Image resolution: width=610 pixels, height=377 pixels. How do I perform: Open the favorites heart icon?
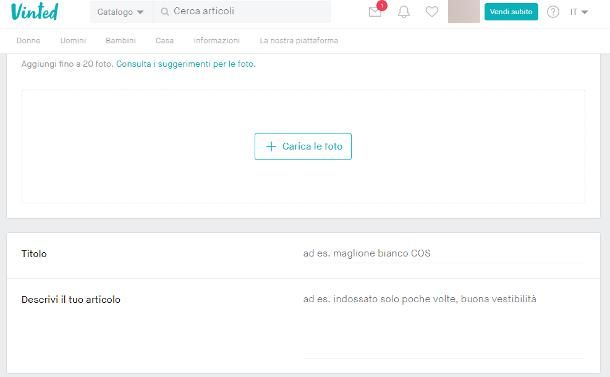click(432, 12)
